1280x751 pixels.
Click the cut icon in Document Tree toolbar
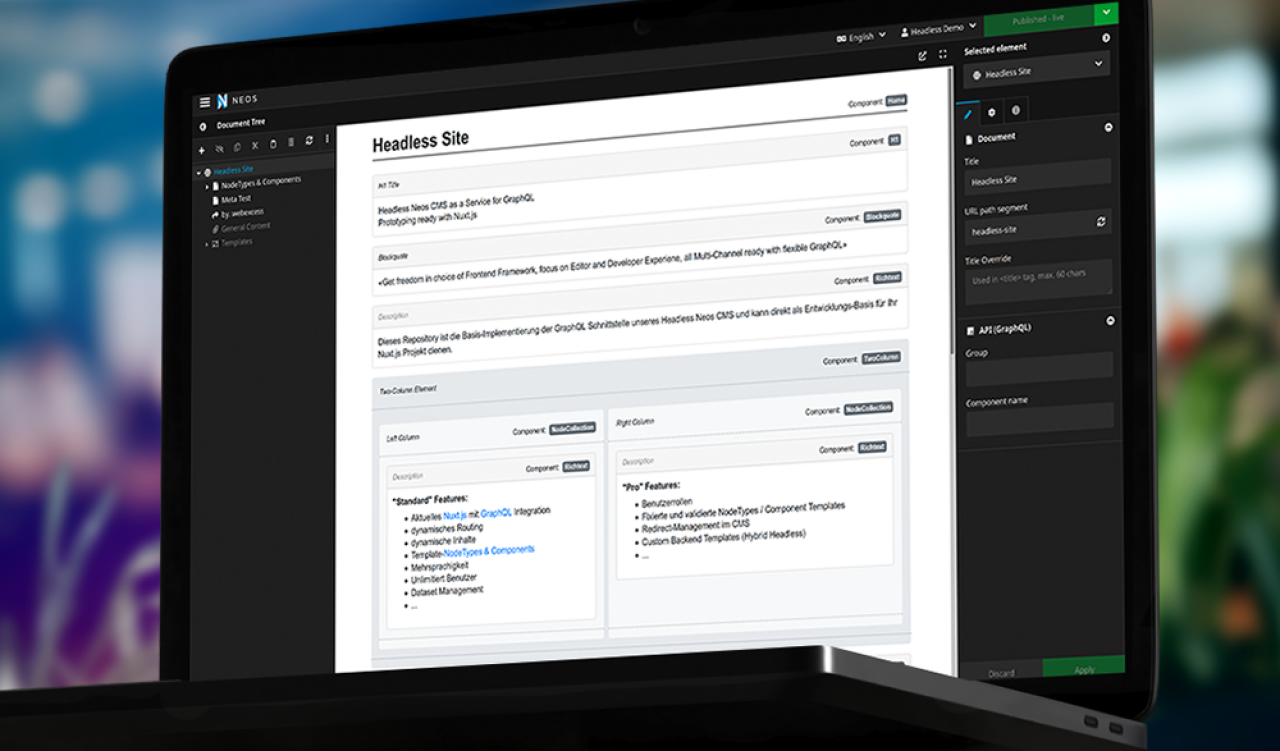255,146
